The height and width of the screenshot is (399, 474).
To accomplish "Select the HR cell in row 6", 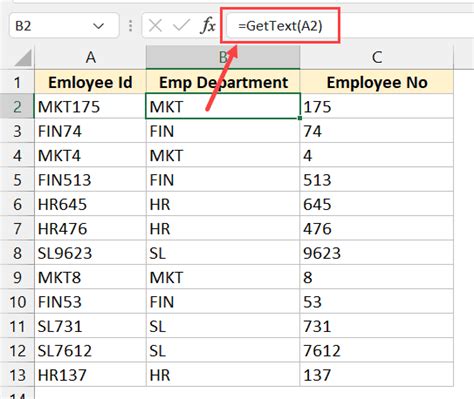I will pyautogui.click(x=223, y=204).
